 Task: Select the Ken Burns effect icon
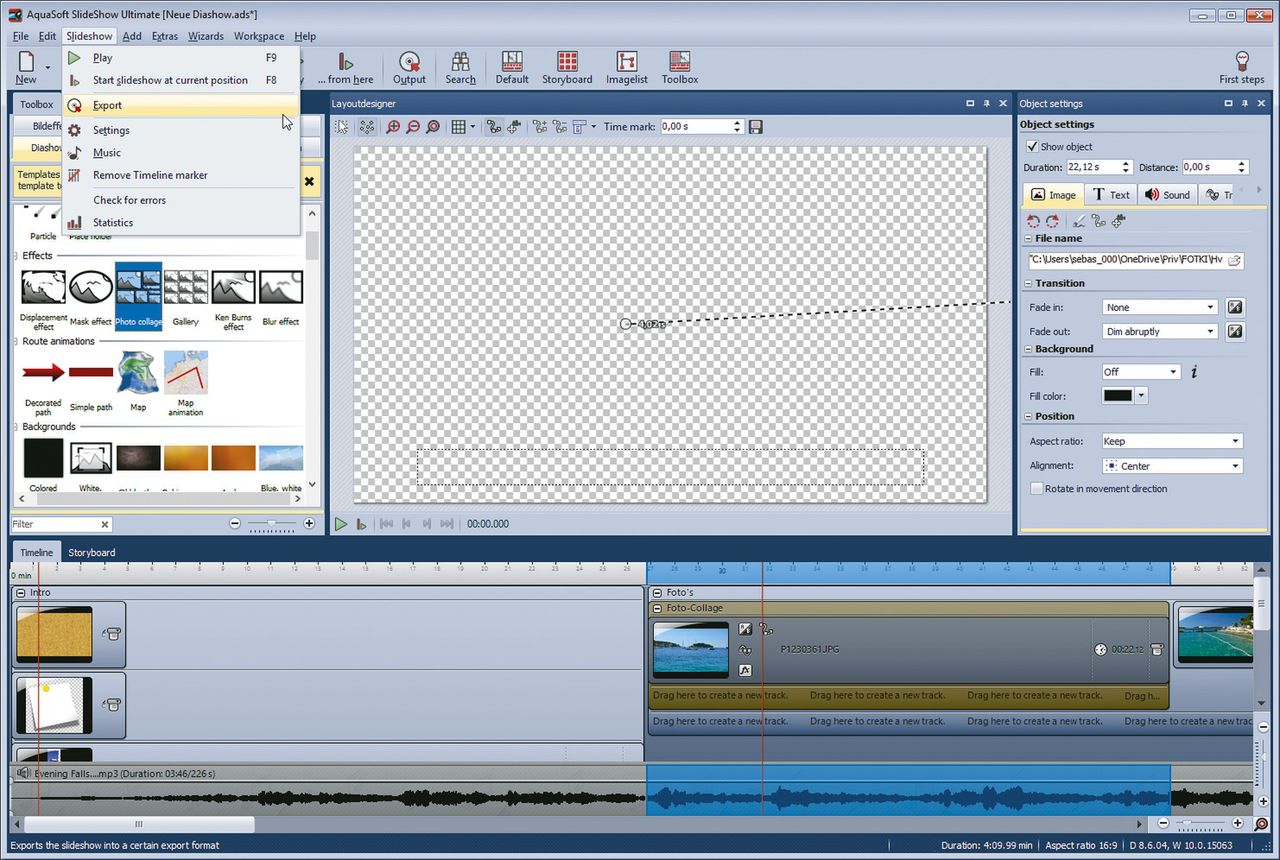coord(233,288)
